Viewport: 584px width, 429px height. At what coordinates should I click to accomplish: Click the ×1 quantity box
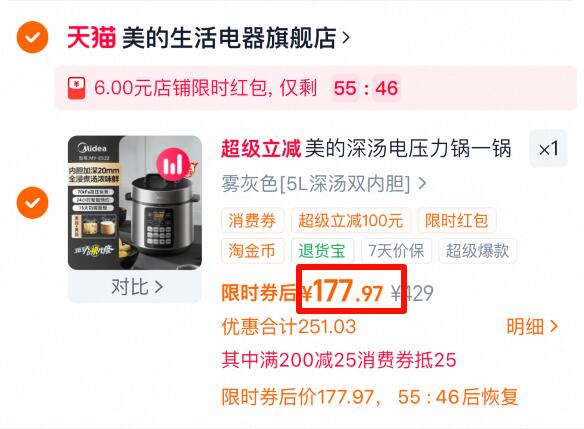[549, 149]
